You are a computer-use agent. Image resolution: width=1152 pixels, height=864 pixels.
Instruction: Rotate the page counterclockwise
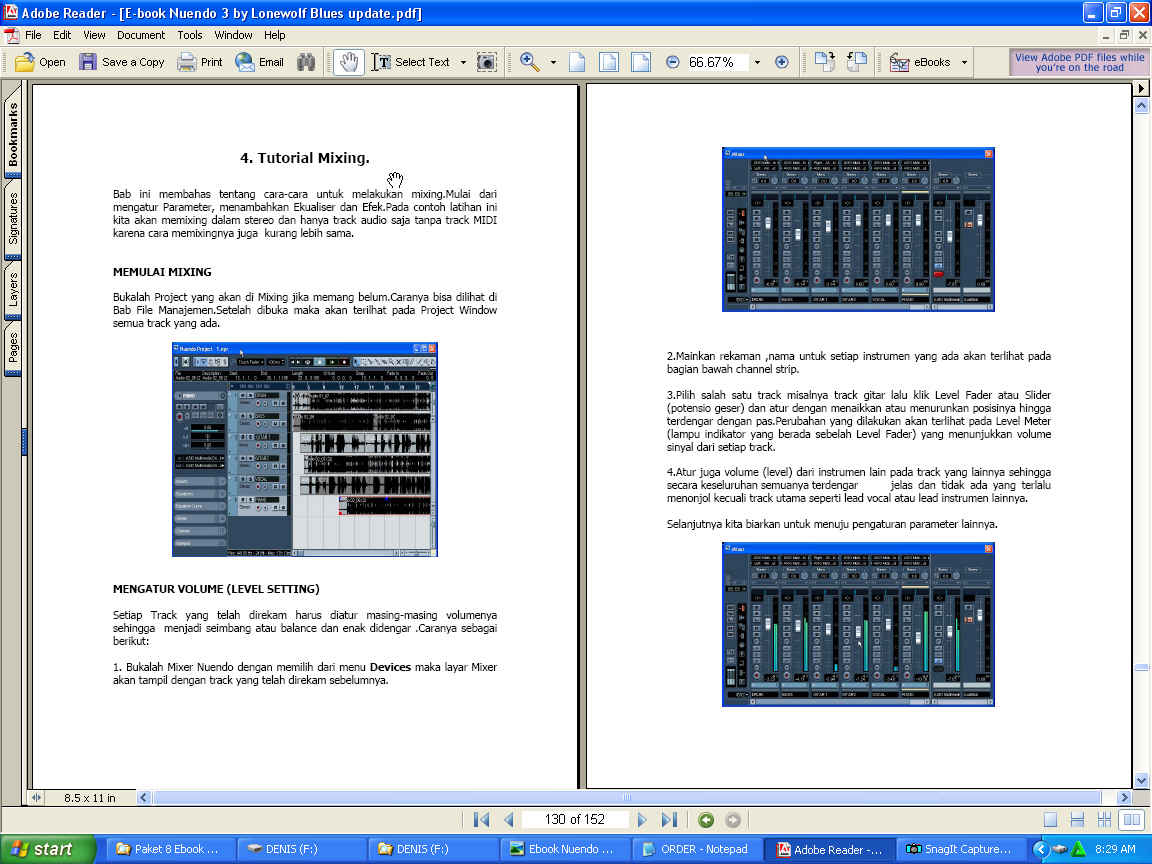point(857,62)
